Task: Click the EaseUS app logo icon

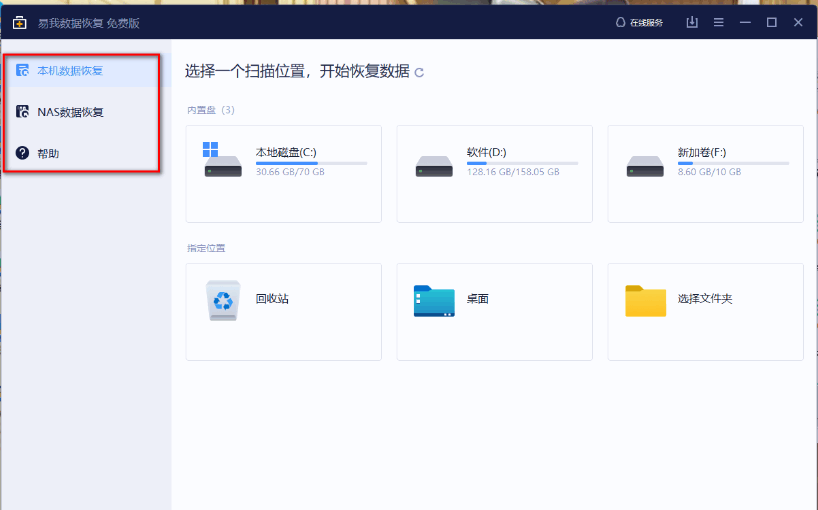Action: pyautogui.click(x=19, y=23)
